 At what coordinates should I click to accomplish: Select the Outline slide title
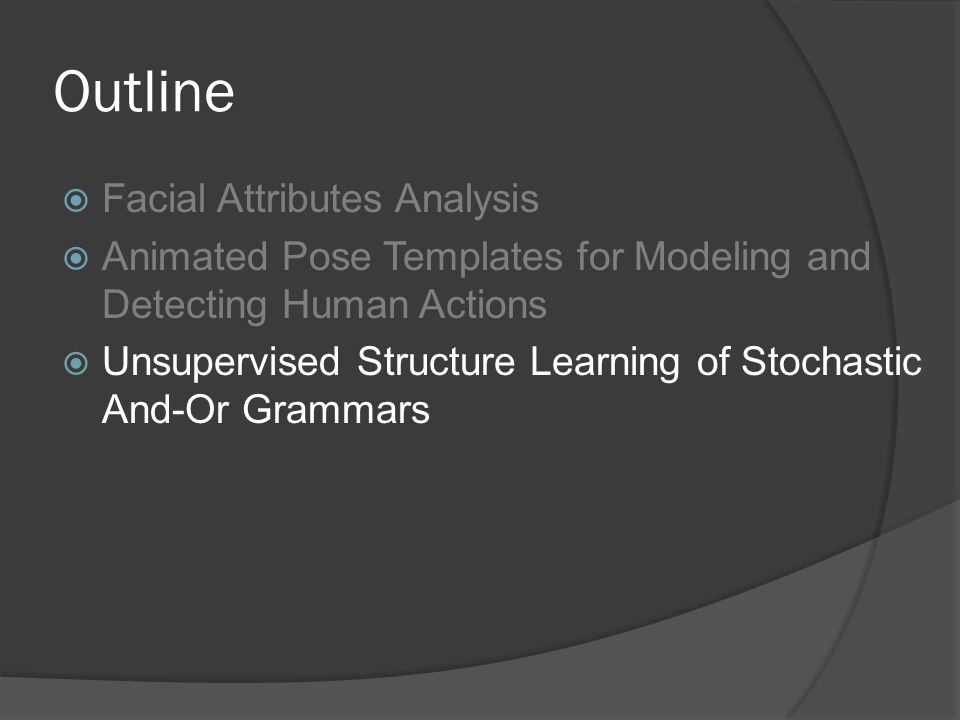pyautogui.click(x=144, y=92)
